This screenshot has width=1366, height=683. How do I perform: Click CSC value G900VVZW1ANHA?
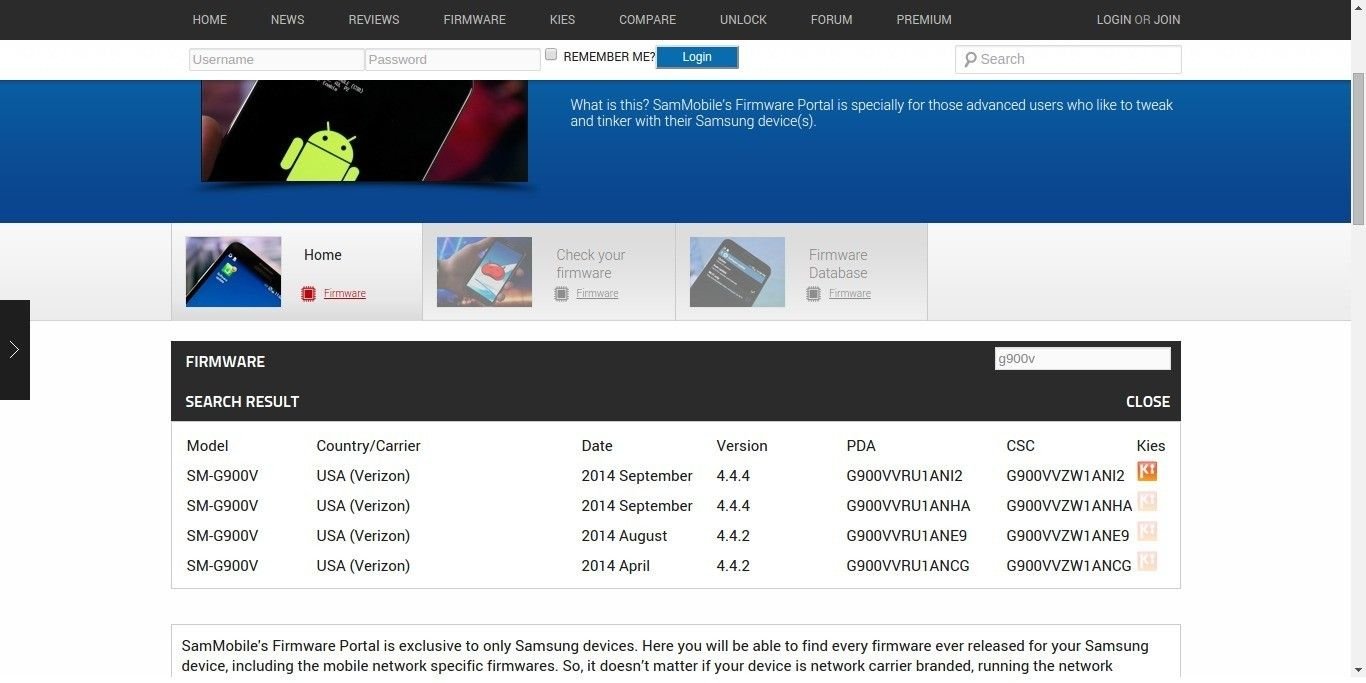tap(1070, 506)
